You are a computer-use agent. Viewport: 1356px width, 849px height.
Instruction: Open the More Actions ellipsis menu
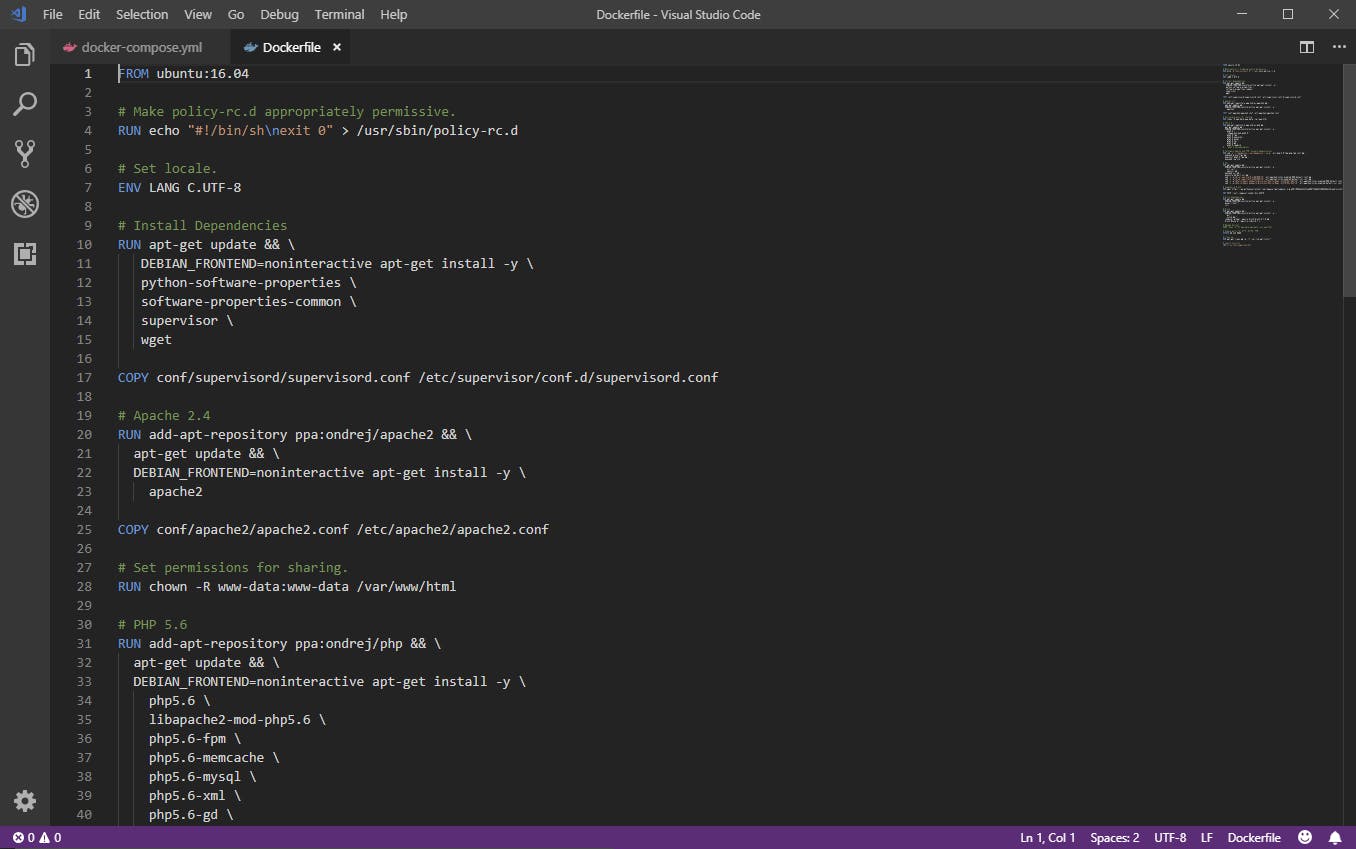(x=1339, y=47)
